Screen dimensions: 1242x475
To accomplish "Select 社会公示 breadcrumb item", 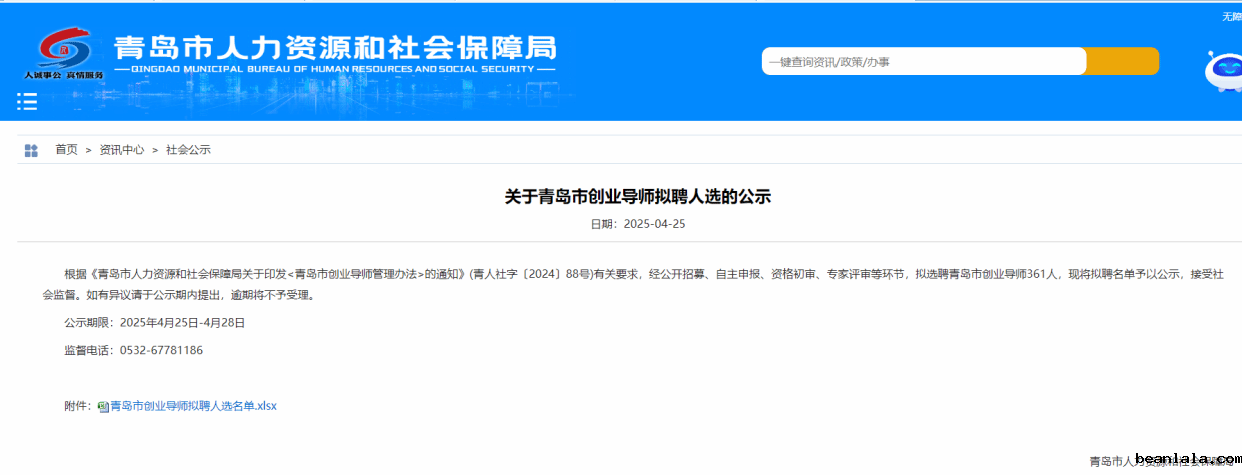I will 188,150.
